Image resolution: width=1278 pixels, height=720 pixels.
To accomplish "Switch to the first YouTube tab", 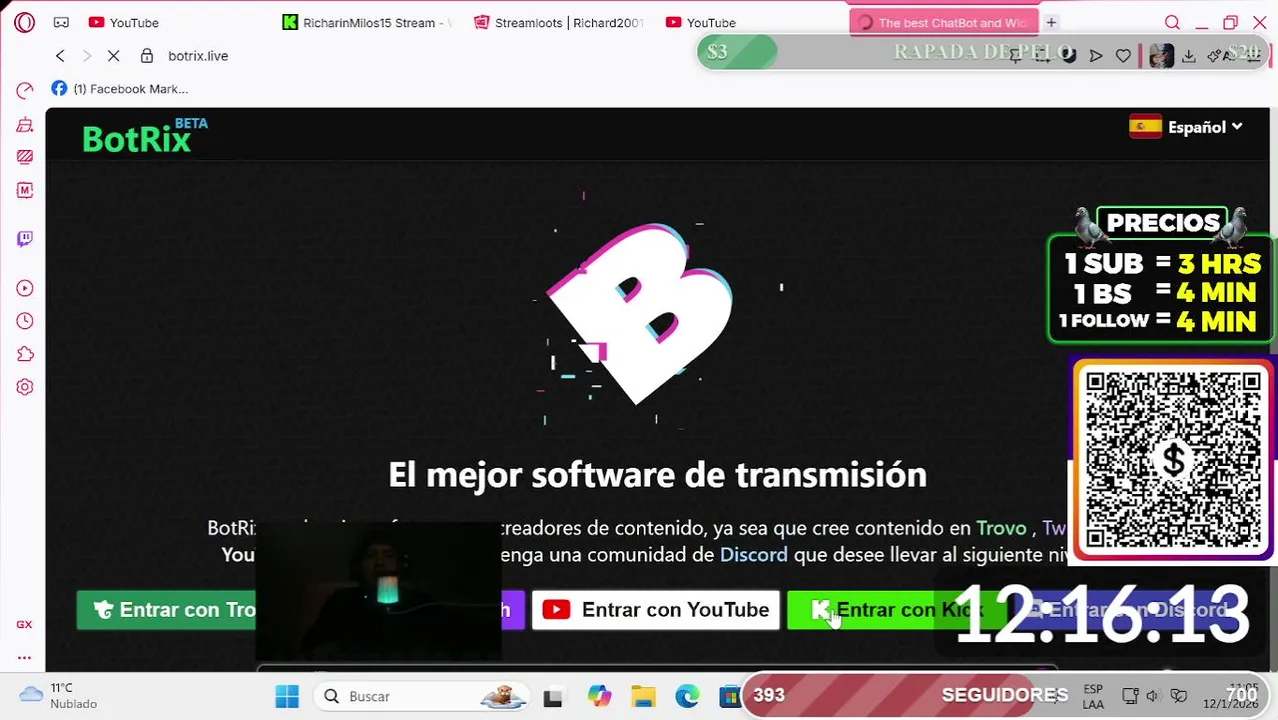I will [124, 22].
